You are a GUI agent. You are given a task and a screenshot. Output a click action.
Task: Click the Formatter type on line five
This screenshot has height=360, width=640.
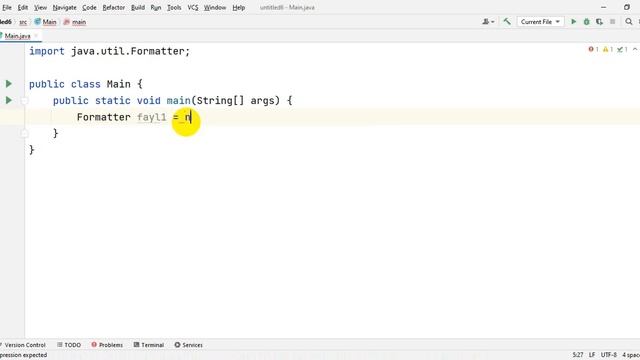point(104,117)
